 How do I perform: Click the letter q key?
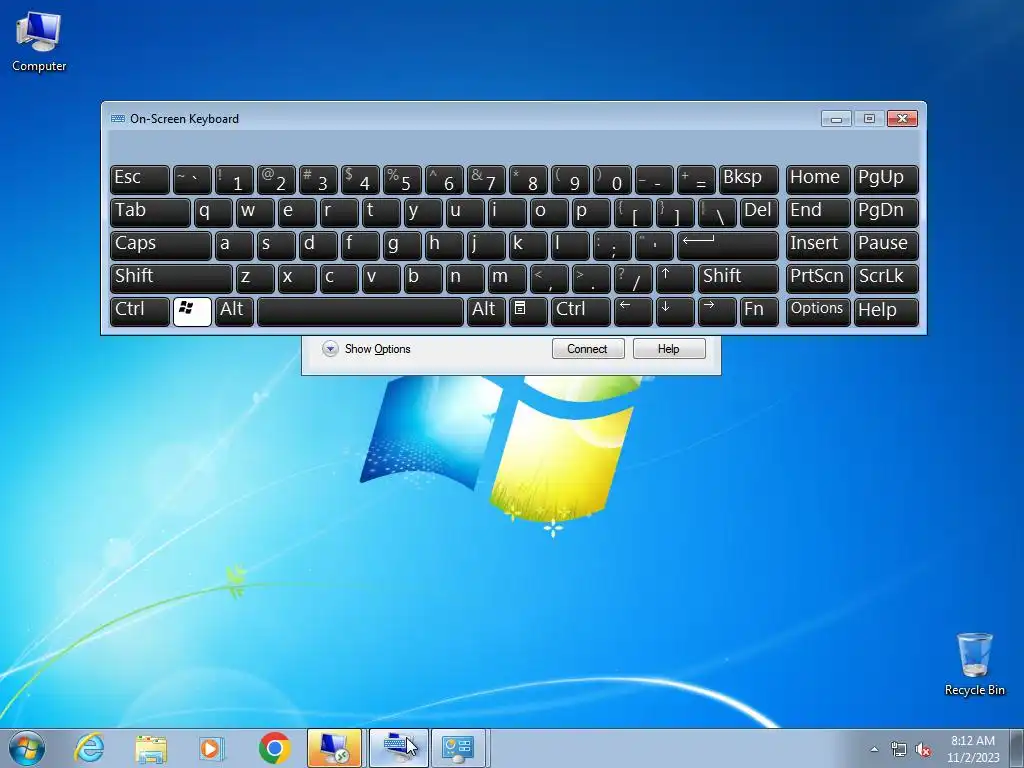(213, 212)
